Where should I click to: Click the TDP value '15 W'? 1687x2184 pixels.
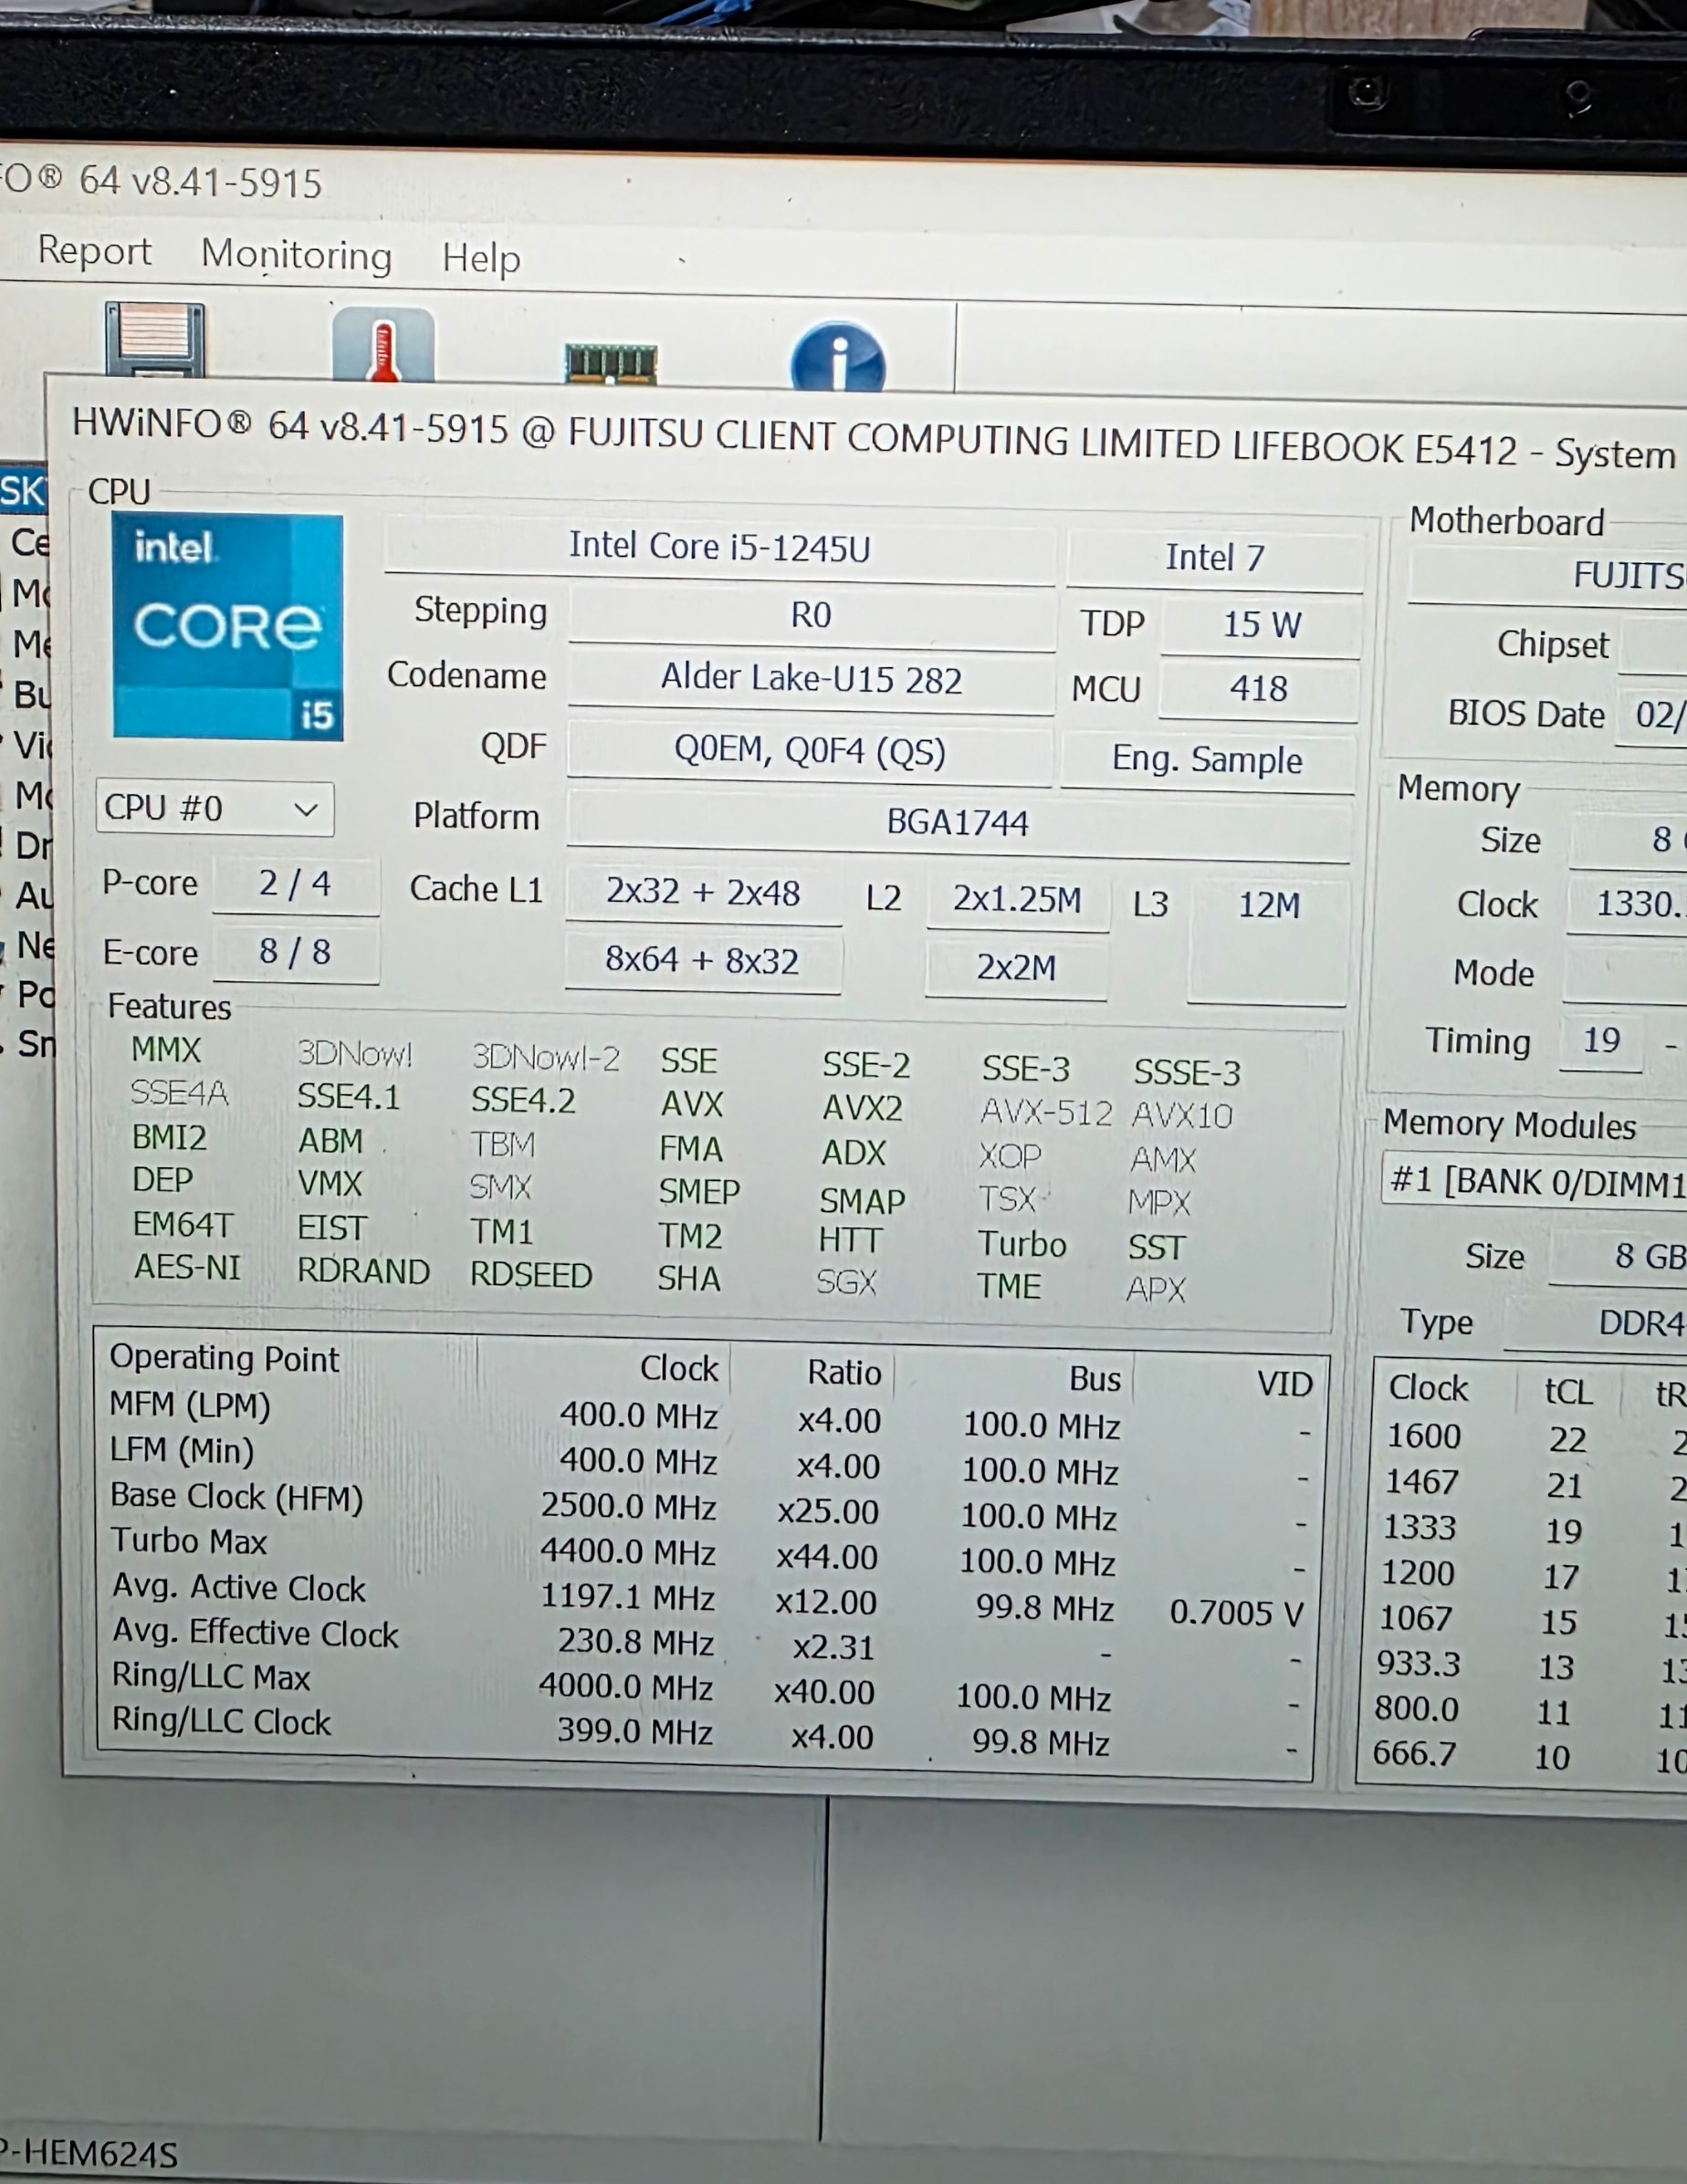click(1261, 625)
